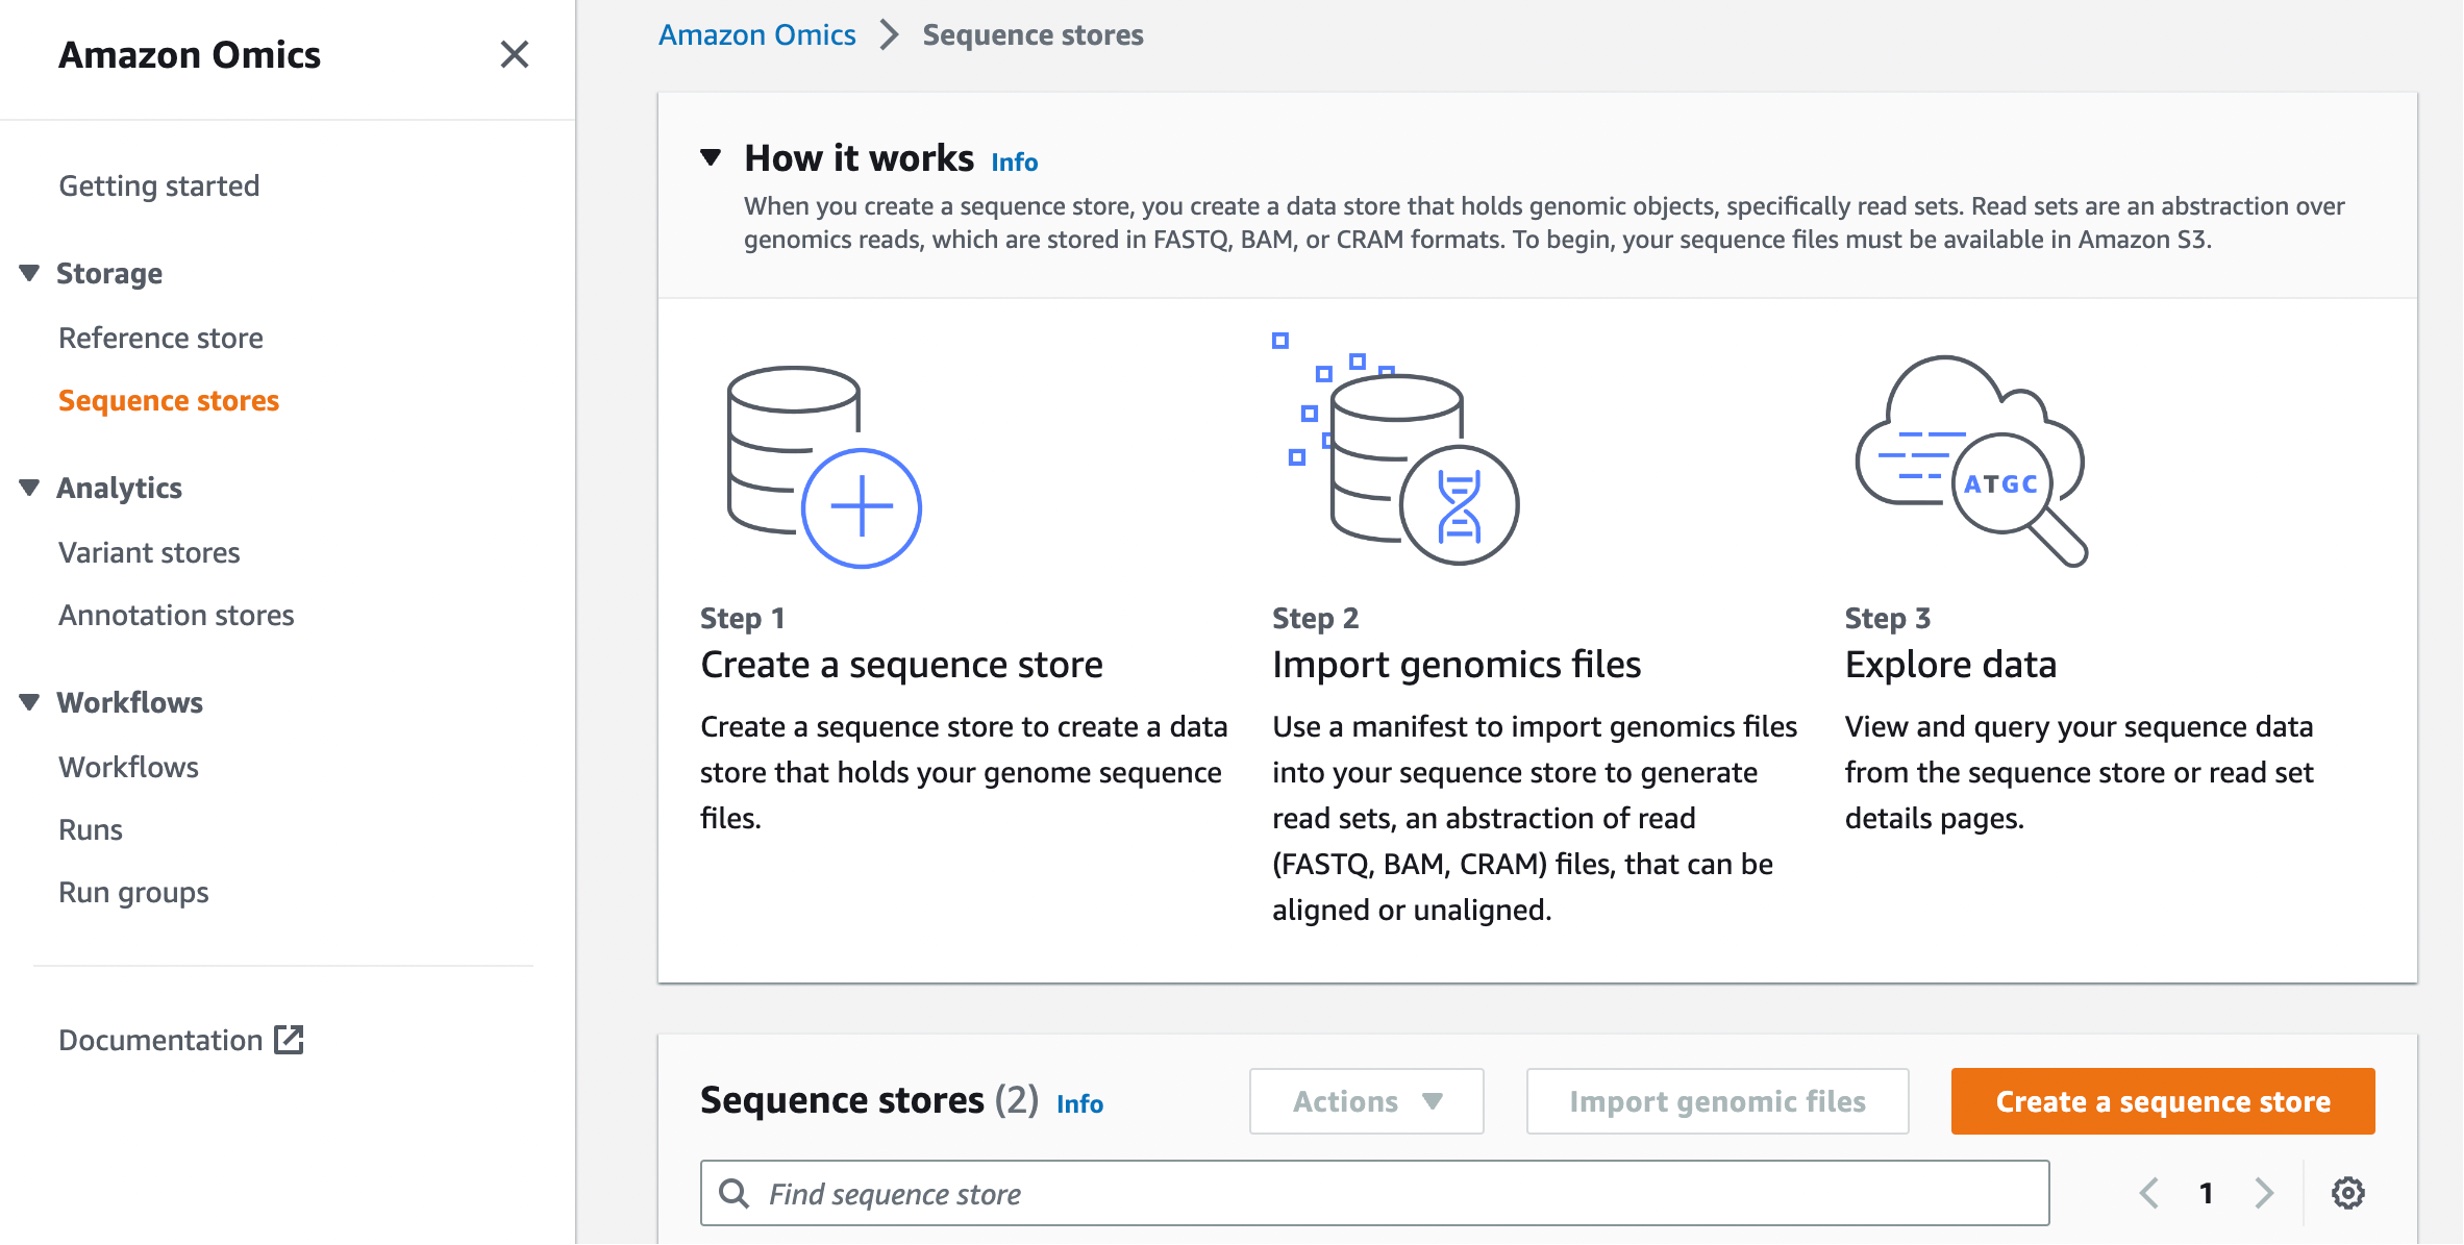Go to previous page of sequence stores
Viewport: 2464px width, 1245px height.
pyautogui.click(x=2149, y=1192)
